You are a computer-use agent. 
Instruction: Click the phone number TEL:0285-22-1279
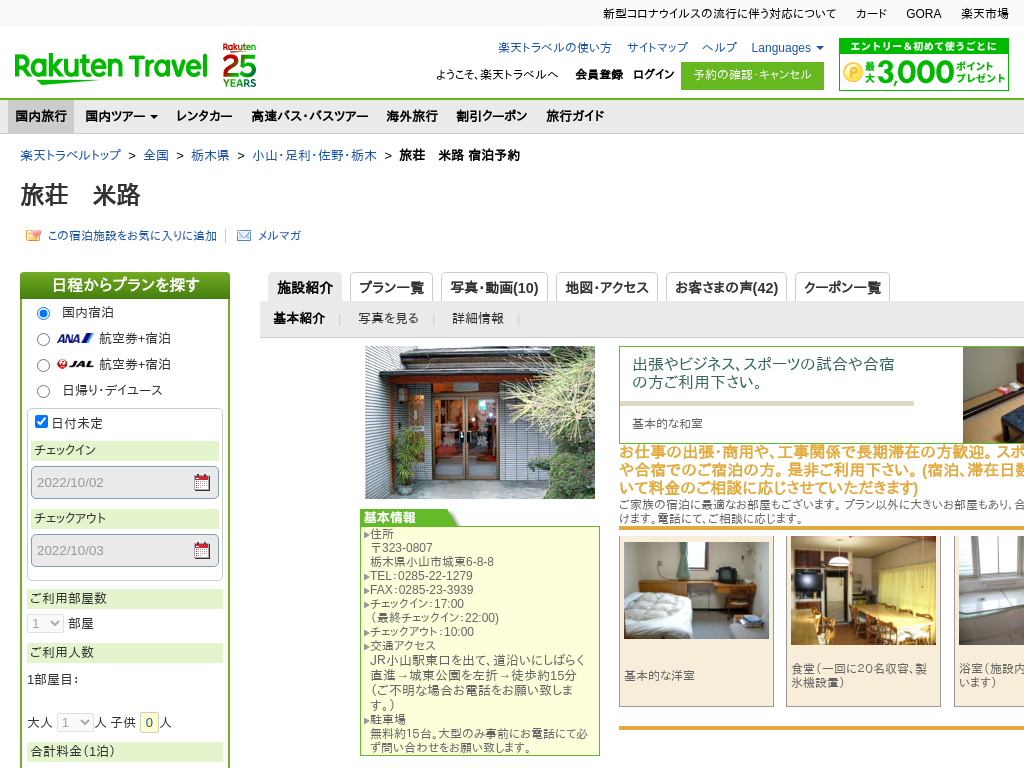click(421, 576)
